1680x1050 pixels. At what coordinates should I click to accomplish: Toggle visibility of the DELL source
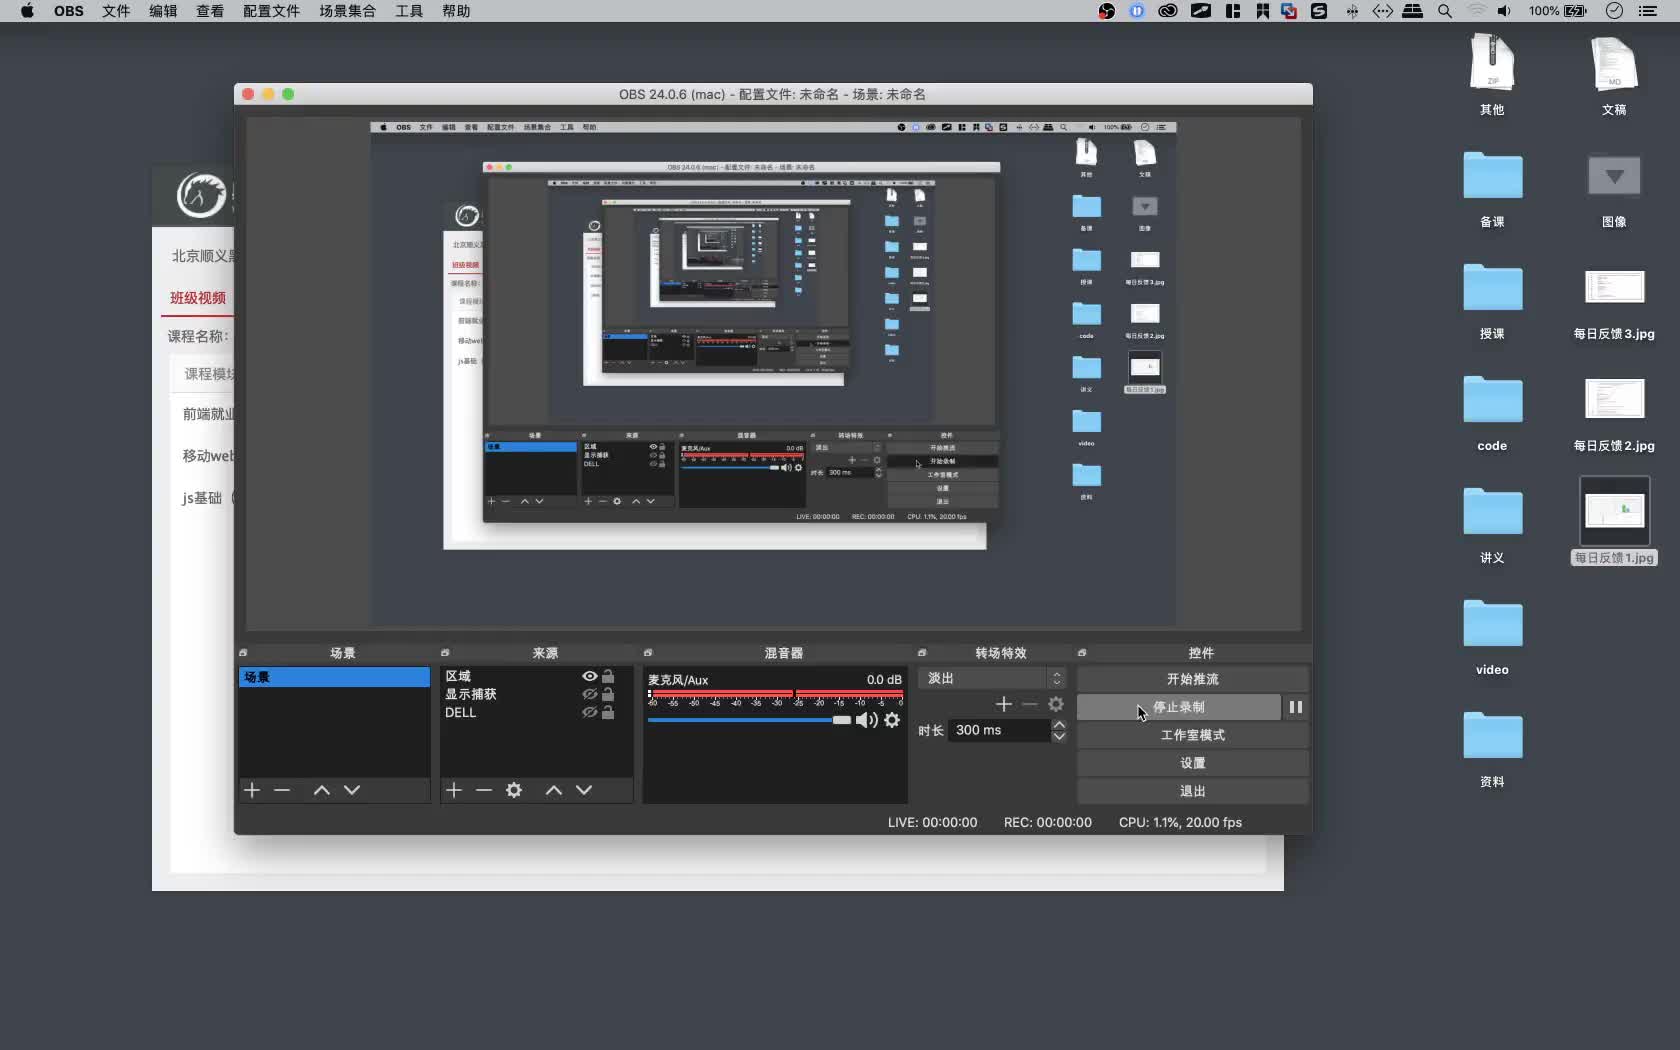point(589,712)
